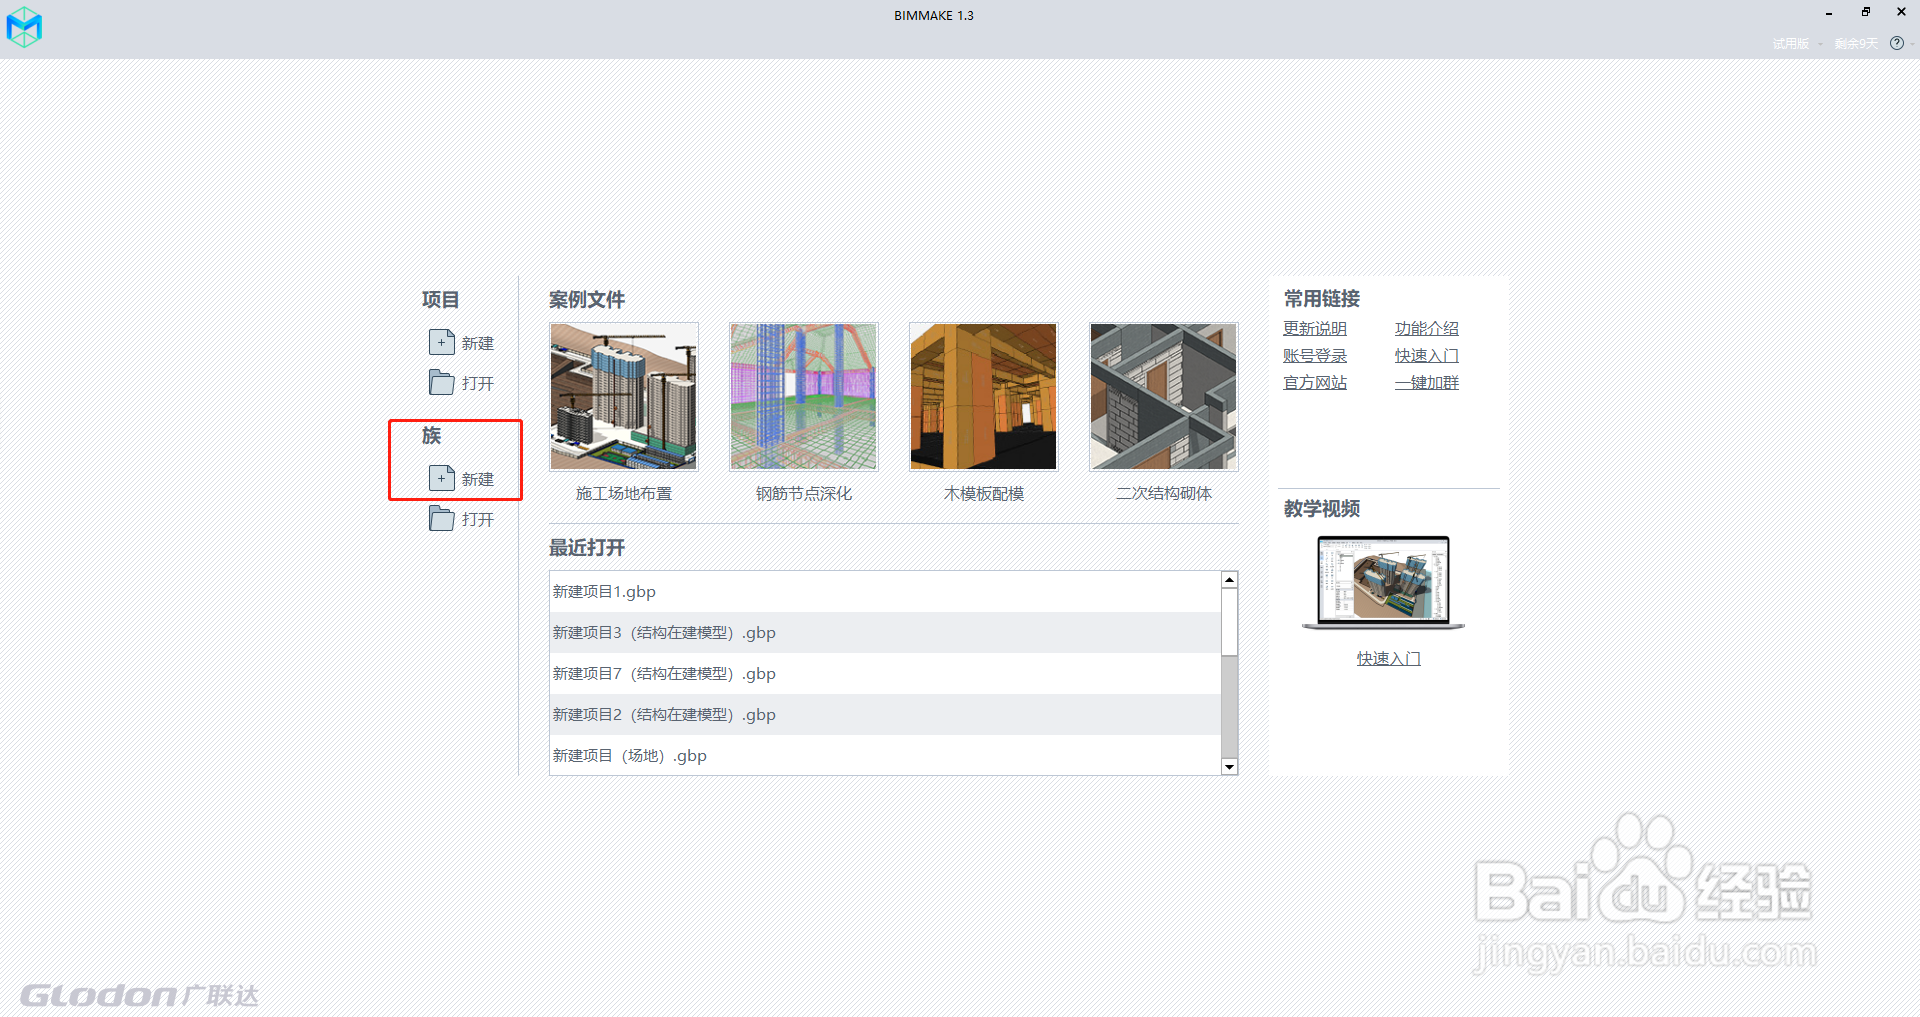The height and width of the screenshot is (1017, 1920).
Task: Open 施工场地布置 sample thumbnail
Action: (624, 396)
